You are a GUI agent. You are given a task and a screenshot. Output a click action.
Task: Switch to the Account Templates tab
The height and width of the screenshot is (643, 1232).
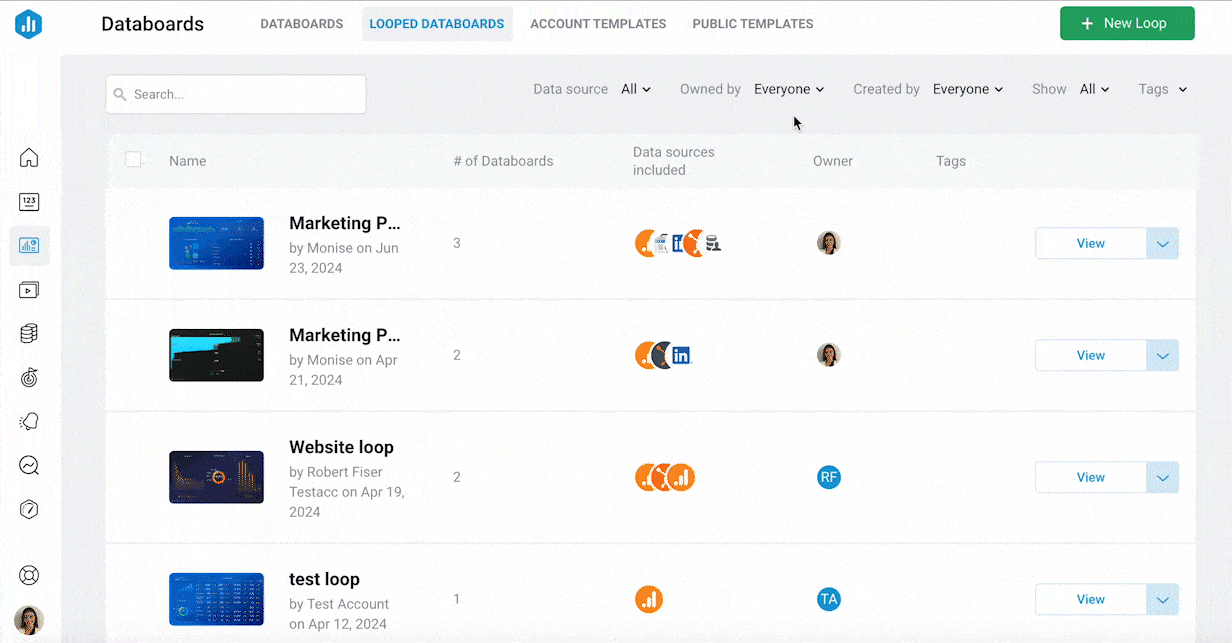pyautogui.click(x=598, y=24)
